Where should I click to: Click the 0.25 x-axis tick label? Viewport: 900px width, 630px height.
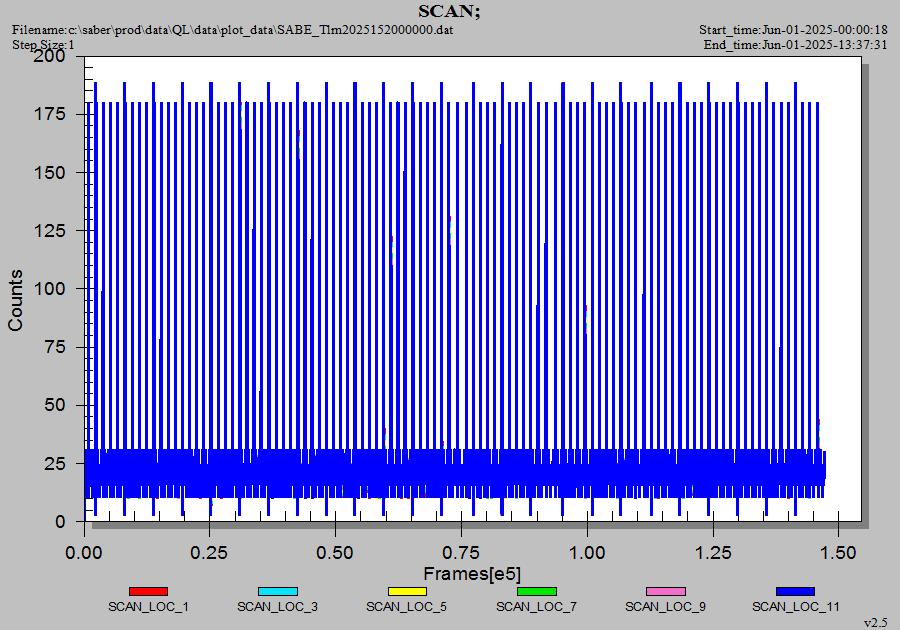point(210,553)
